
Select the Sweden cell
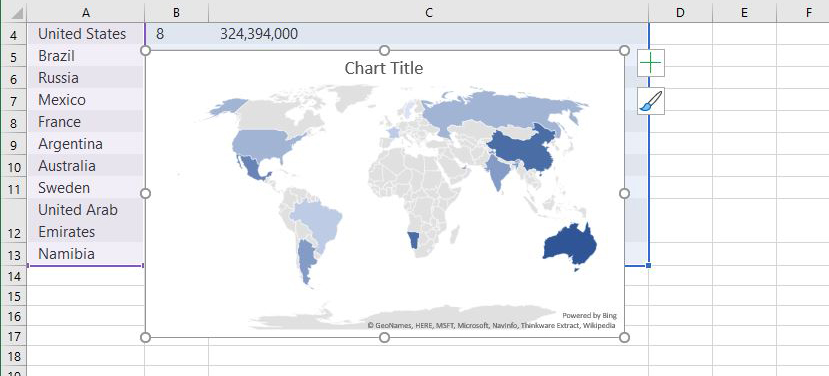[86, 188]
